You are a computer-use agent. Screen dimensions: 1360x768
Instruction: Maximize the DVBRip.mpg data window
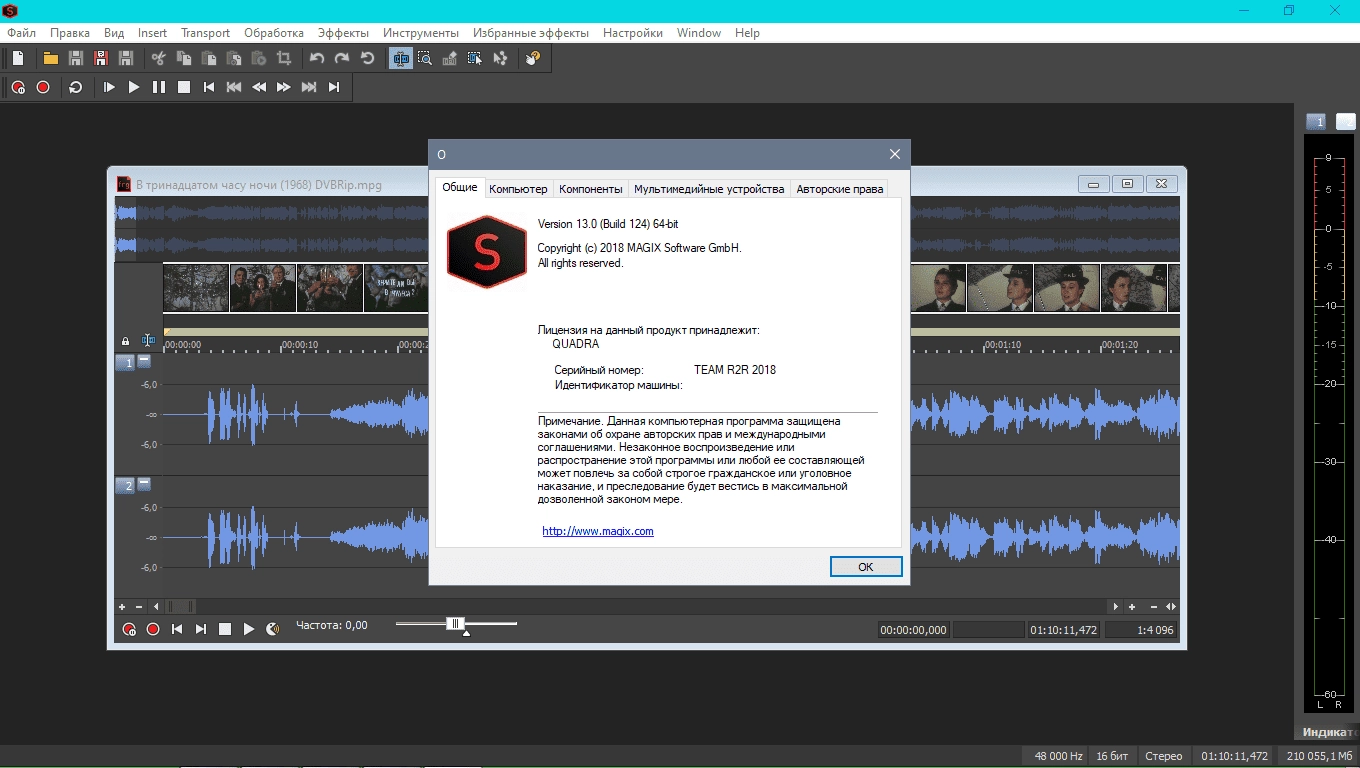(x=1128, y=184)
